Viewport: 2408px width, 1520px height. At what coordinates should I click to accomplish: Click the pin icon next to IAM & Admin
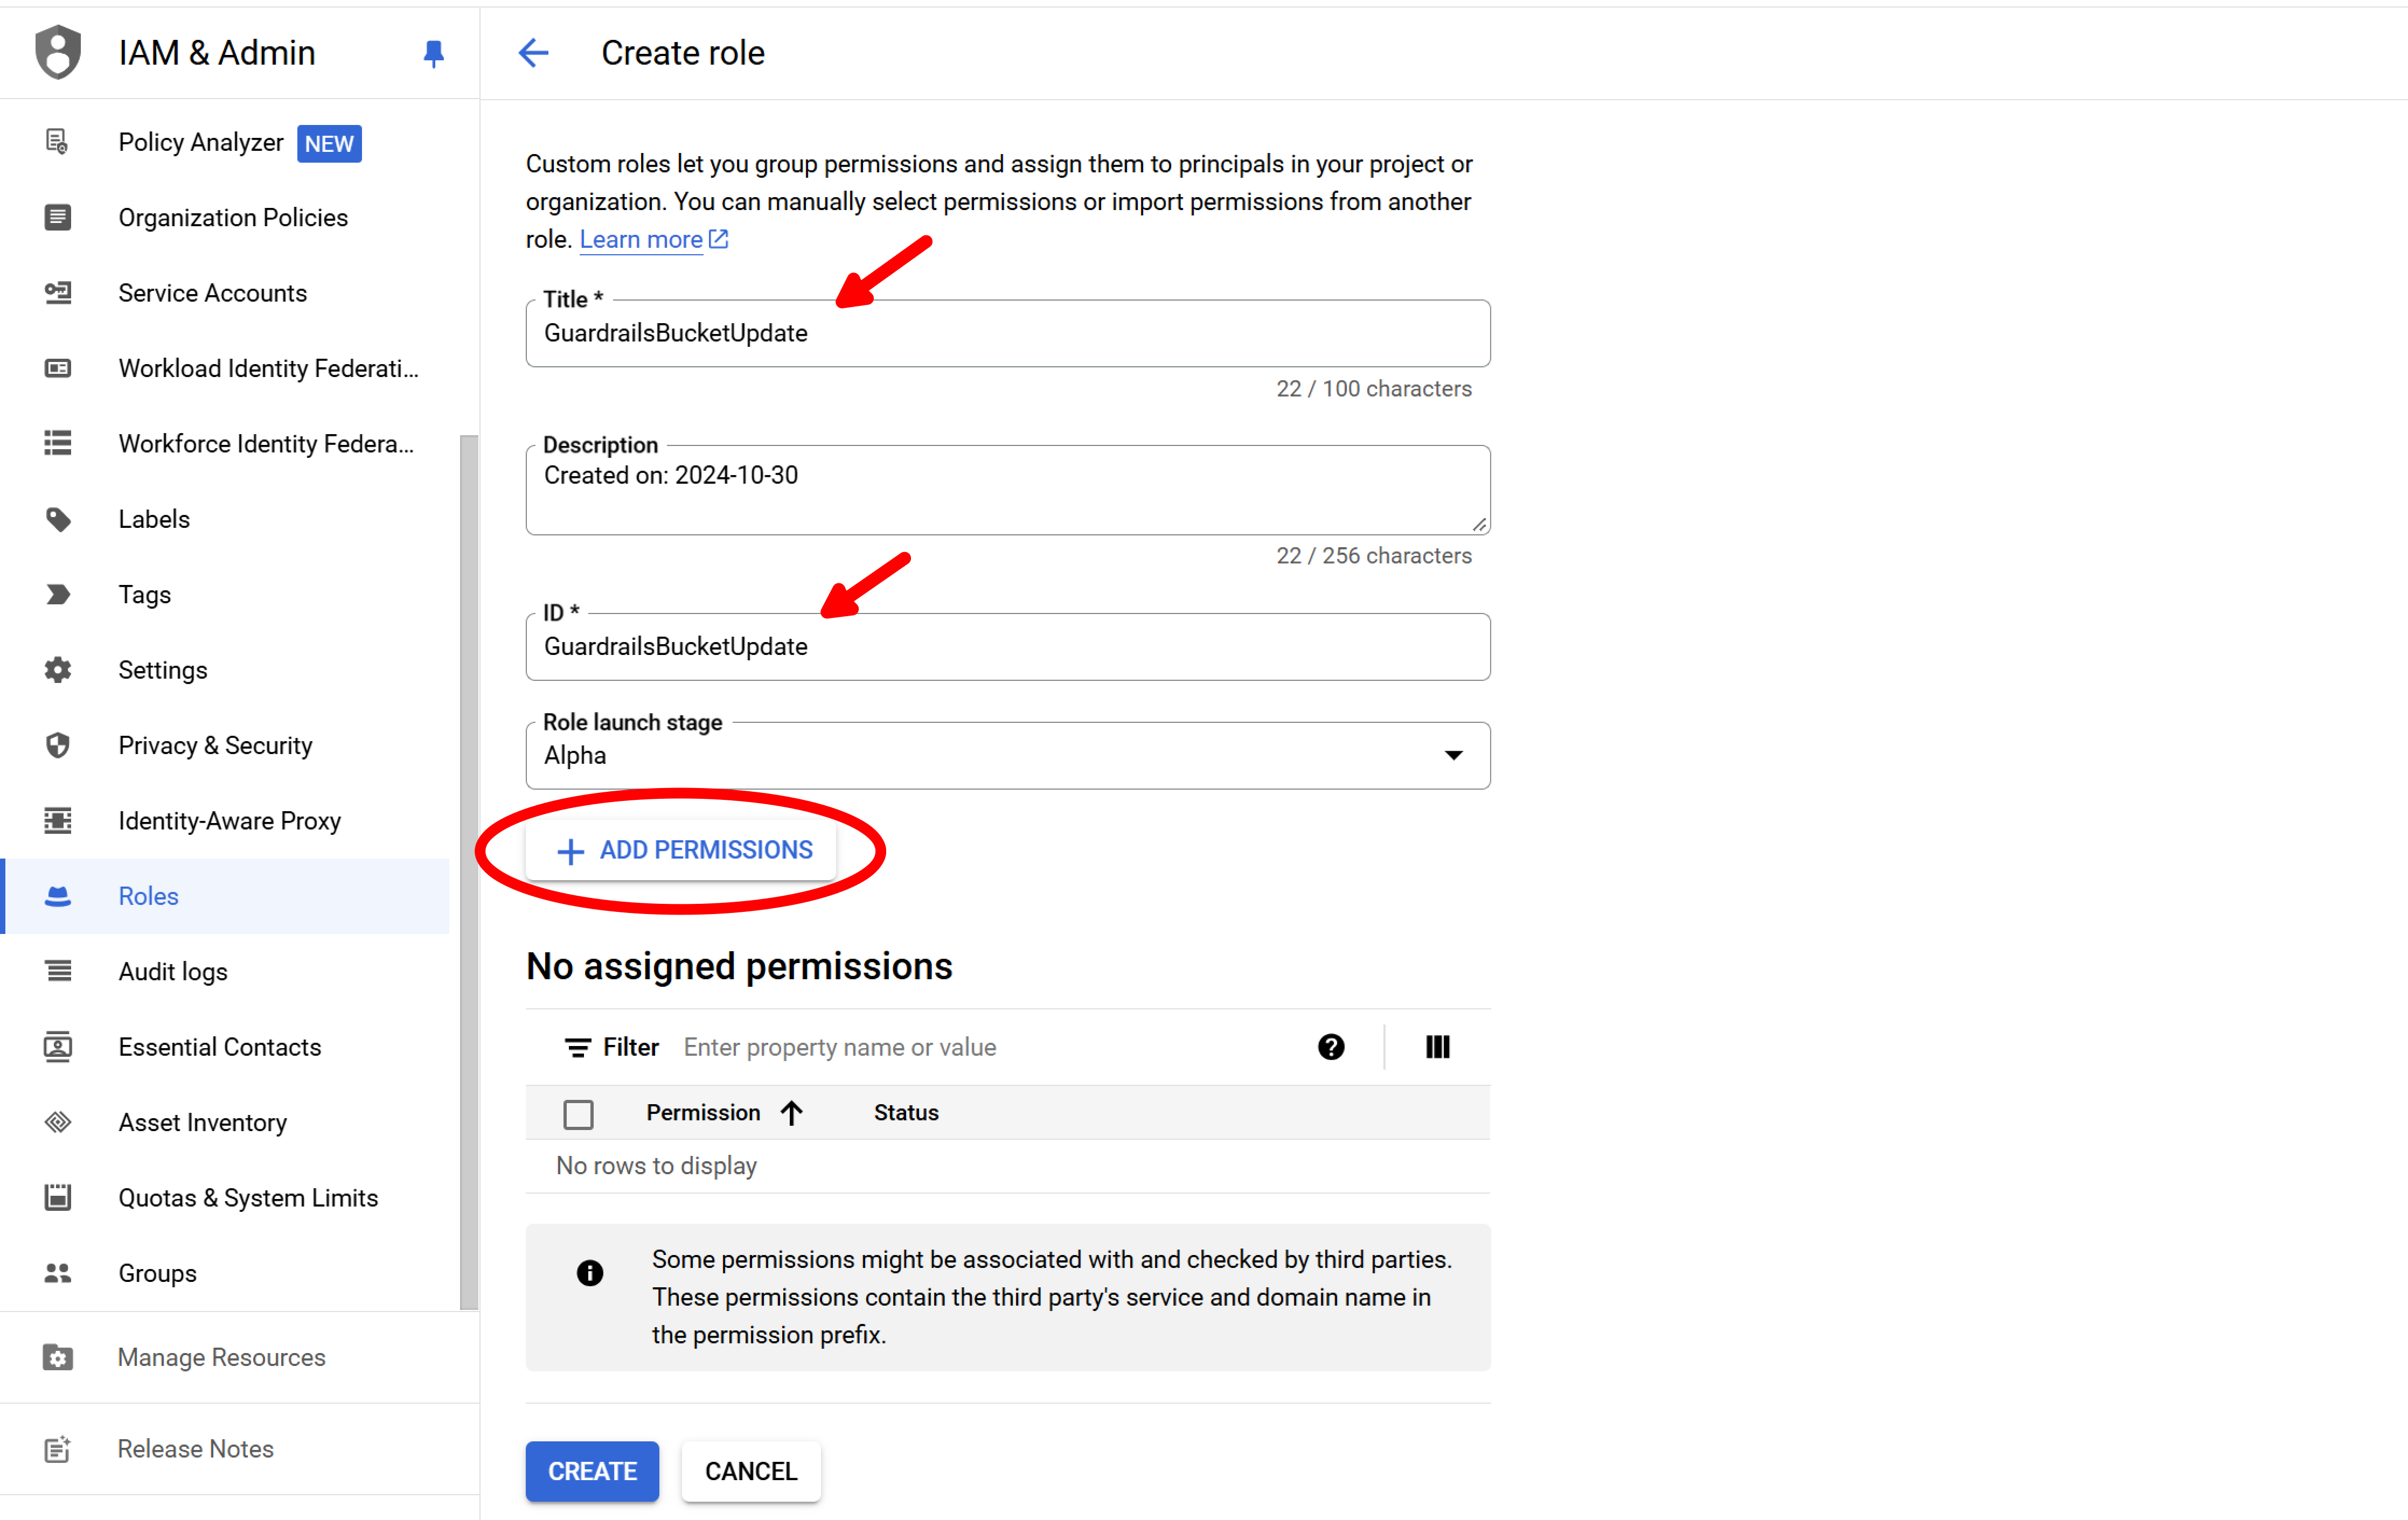[433, 53]
